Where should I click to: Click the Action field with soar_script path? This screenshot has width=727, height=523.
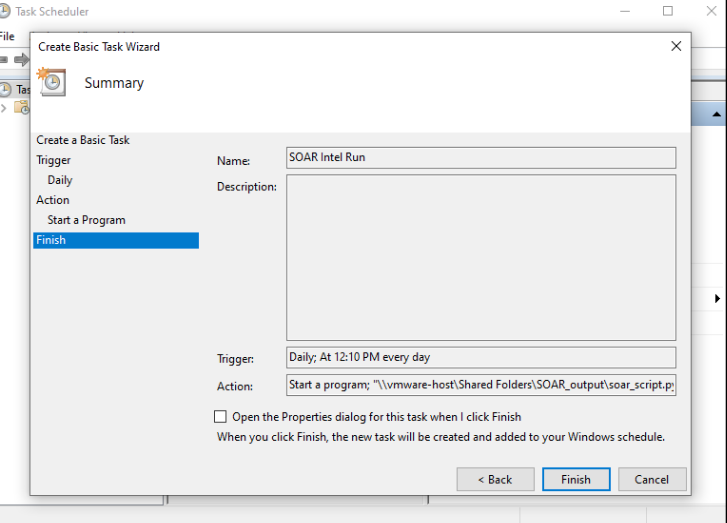[x=481, y=385]
